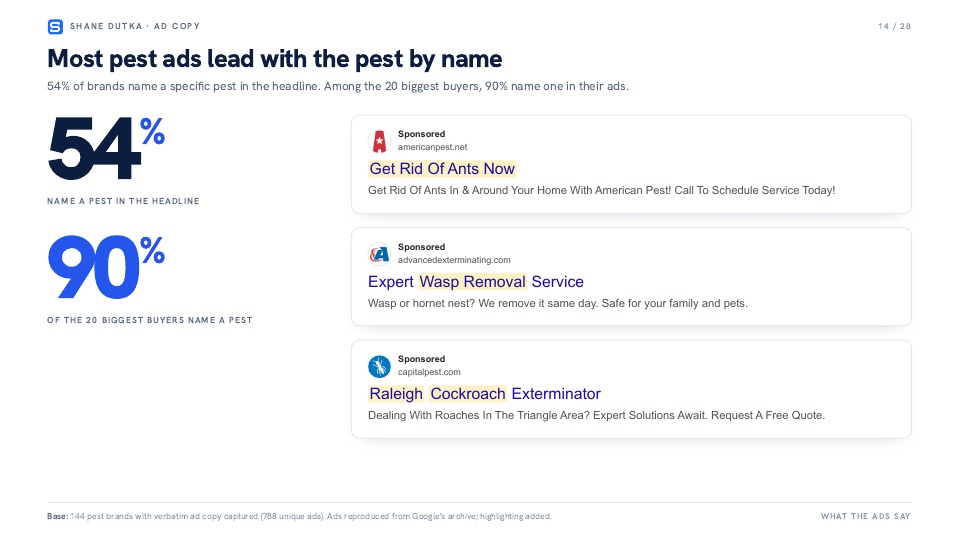960x540 pixels.
Task: Click the 'Sponsored' label above americanpest.net
Action: (x=421, y=134)
